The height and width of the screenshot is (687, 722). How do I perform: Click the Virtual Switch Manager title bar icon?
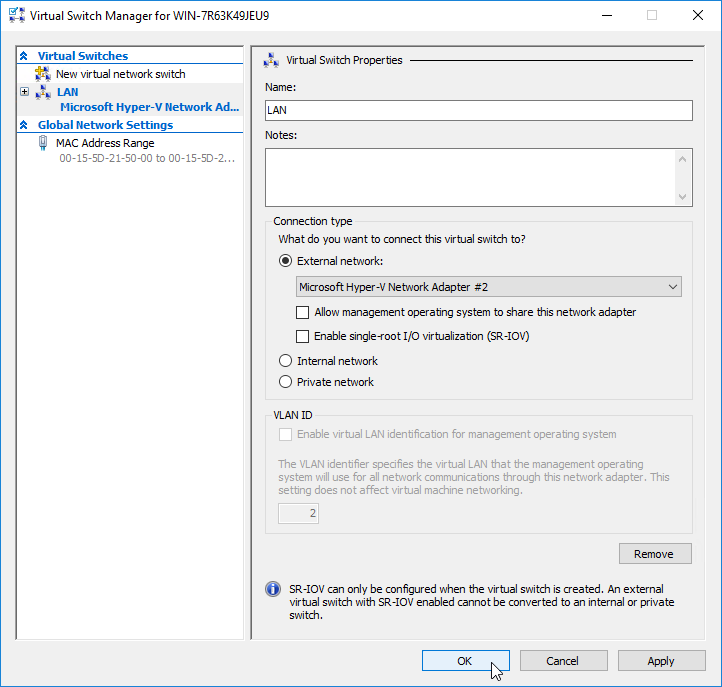click(x=16, y=16)
